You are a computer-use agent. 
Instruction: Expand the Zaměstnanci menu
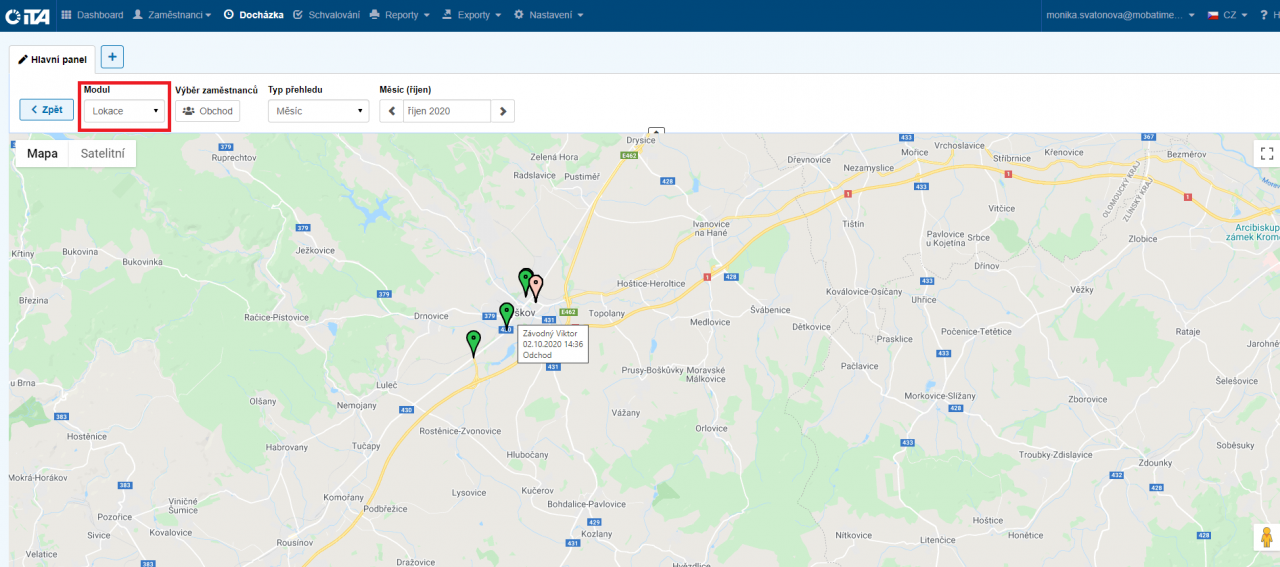click(x=172, y=15)
